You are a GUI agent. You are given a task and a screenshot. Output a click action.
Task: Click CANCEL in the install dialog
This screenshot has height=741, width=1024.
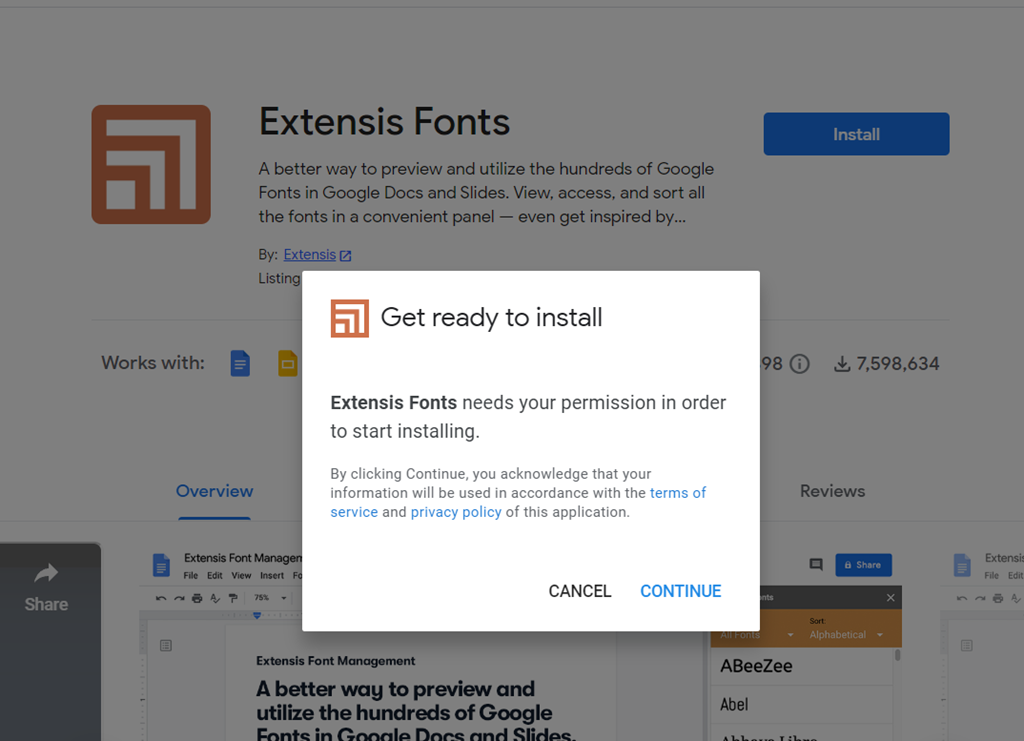tap(580, 591)
